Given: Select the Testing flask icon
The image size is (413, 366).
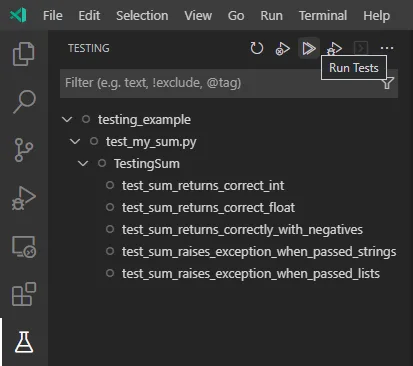Looking at the screenshot, I should [24, 342].
